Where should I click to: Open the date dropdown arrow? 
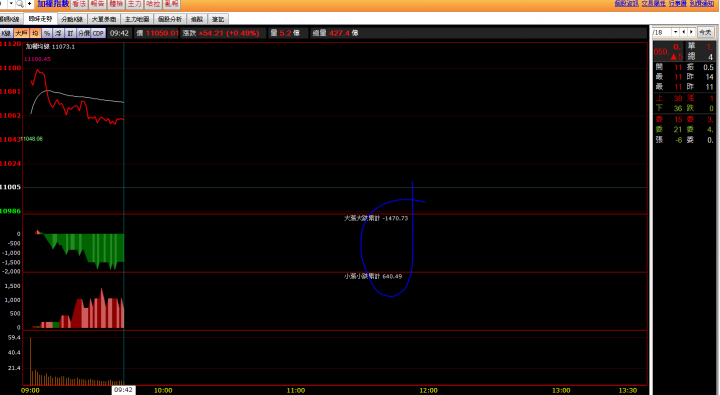[675, 32]
